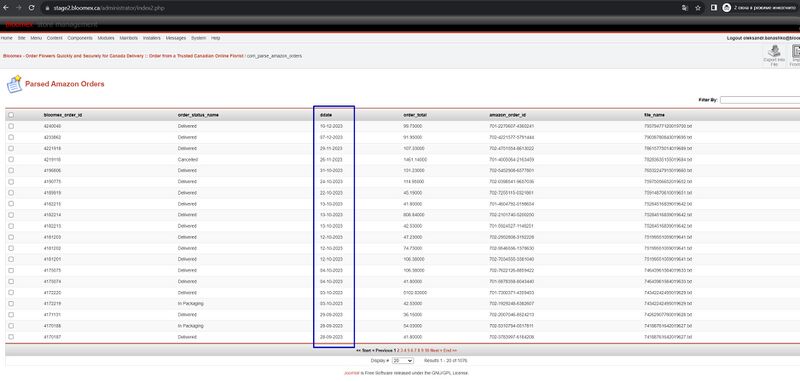Click the amazon_order_id column header

pos(507,115)
